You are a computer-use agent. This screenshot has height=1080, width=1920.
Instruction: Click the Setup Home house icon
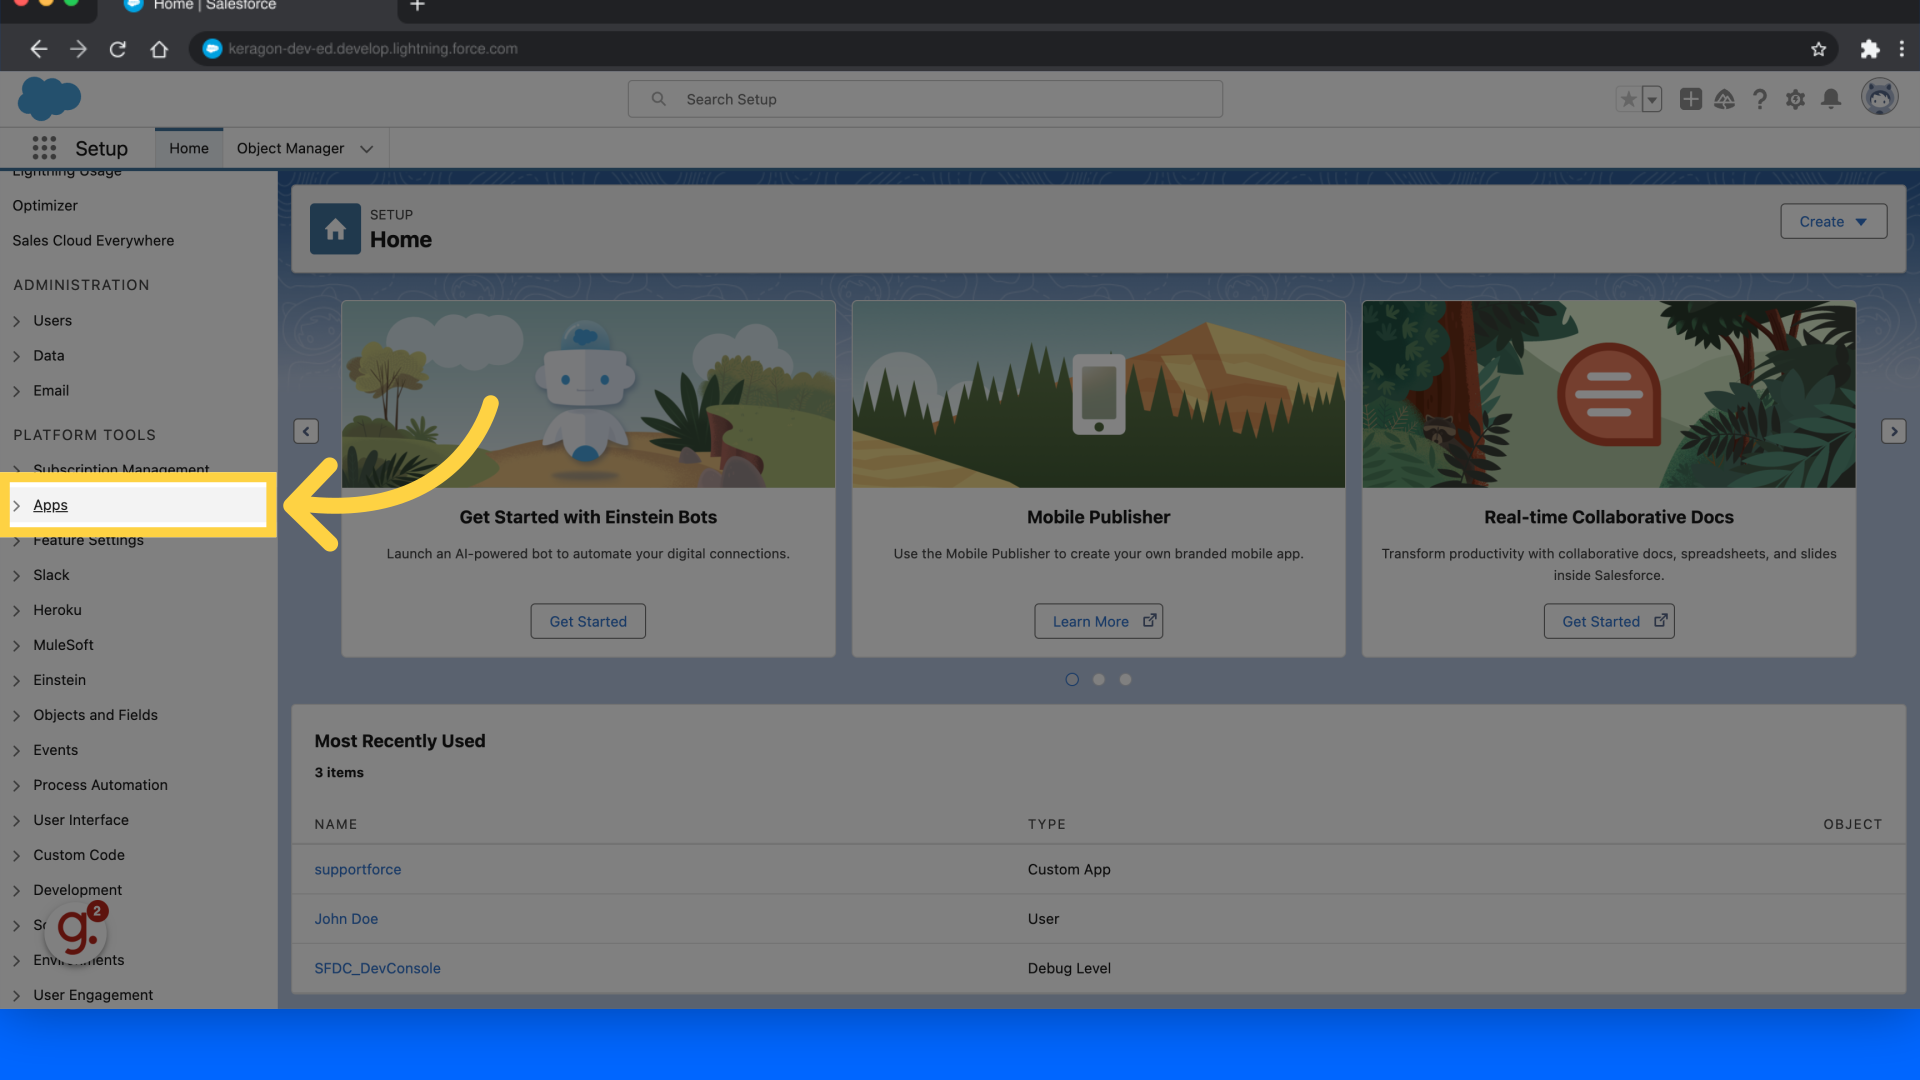[x=335, y=229]
